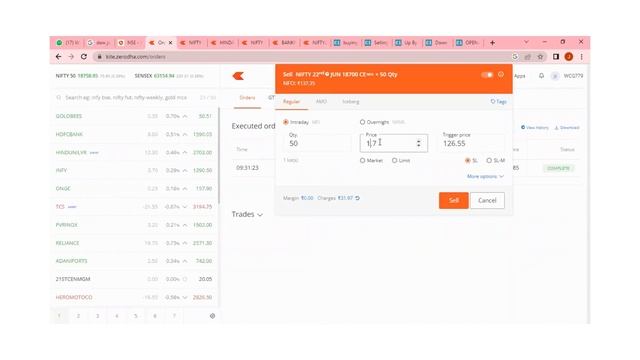Go forward in browser history
640x360 pixels.
71,57
